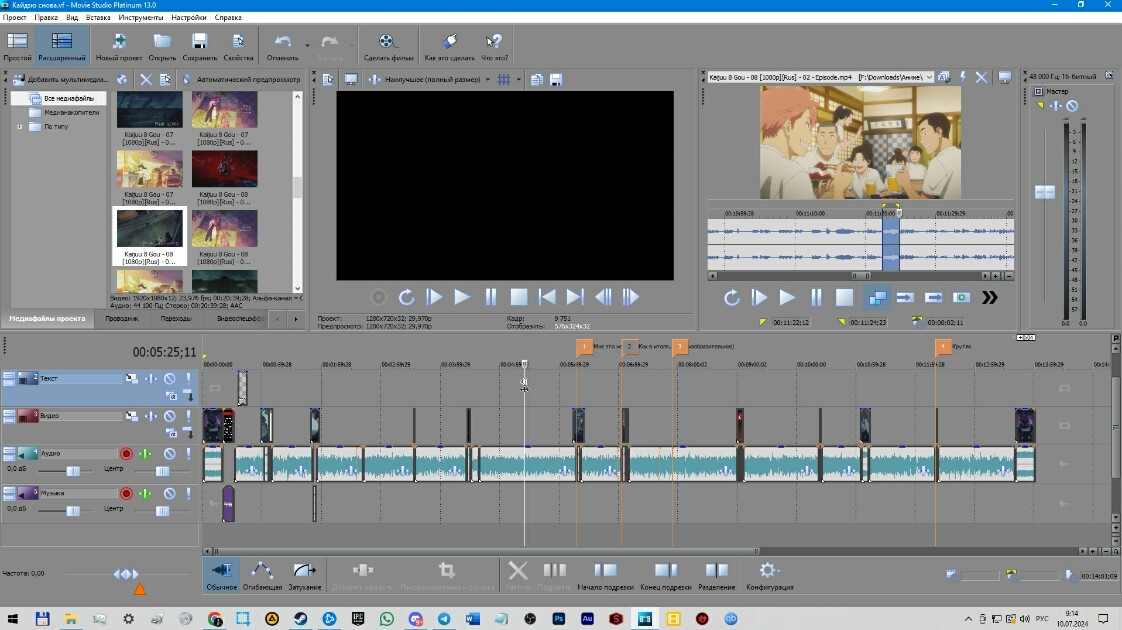
Task: Select 'Медианакопители' tree item
Action: tap(72, 112)
